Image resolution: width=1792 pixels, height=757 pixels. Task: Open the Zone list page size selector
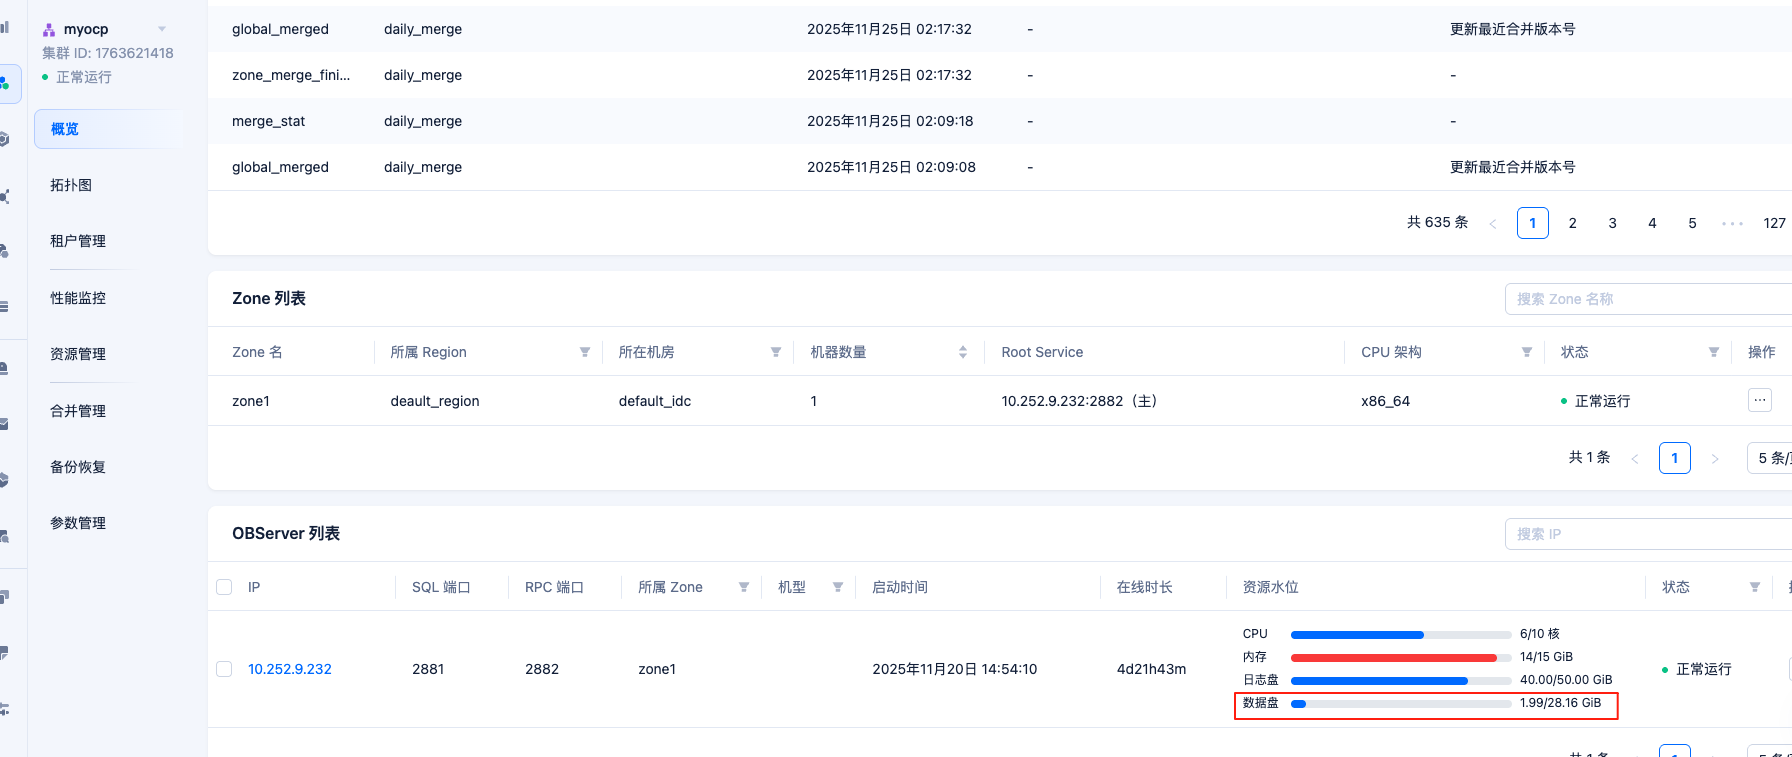(x=1771, y=458)
